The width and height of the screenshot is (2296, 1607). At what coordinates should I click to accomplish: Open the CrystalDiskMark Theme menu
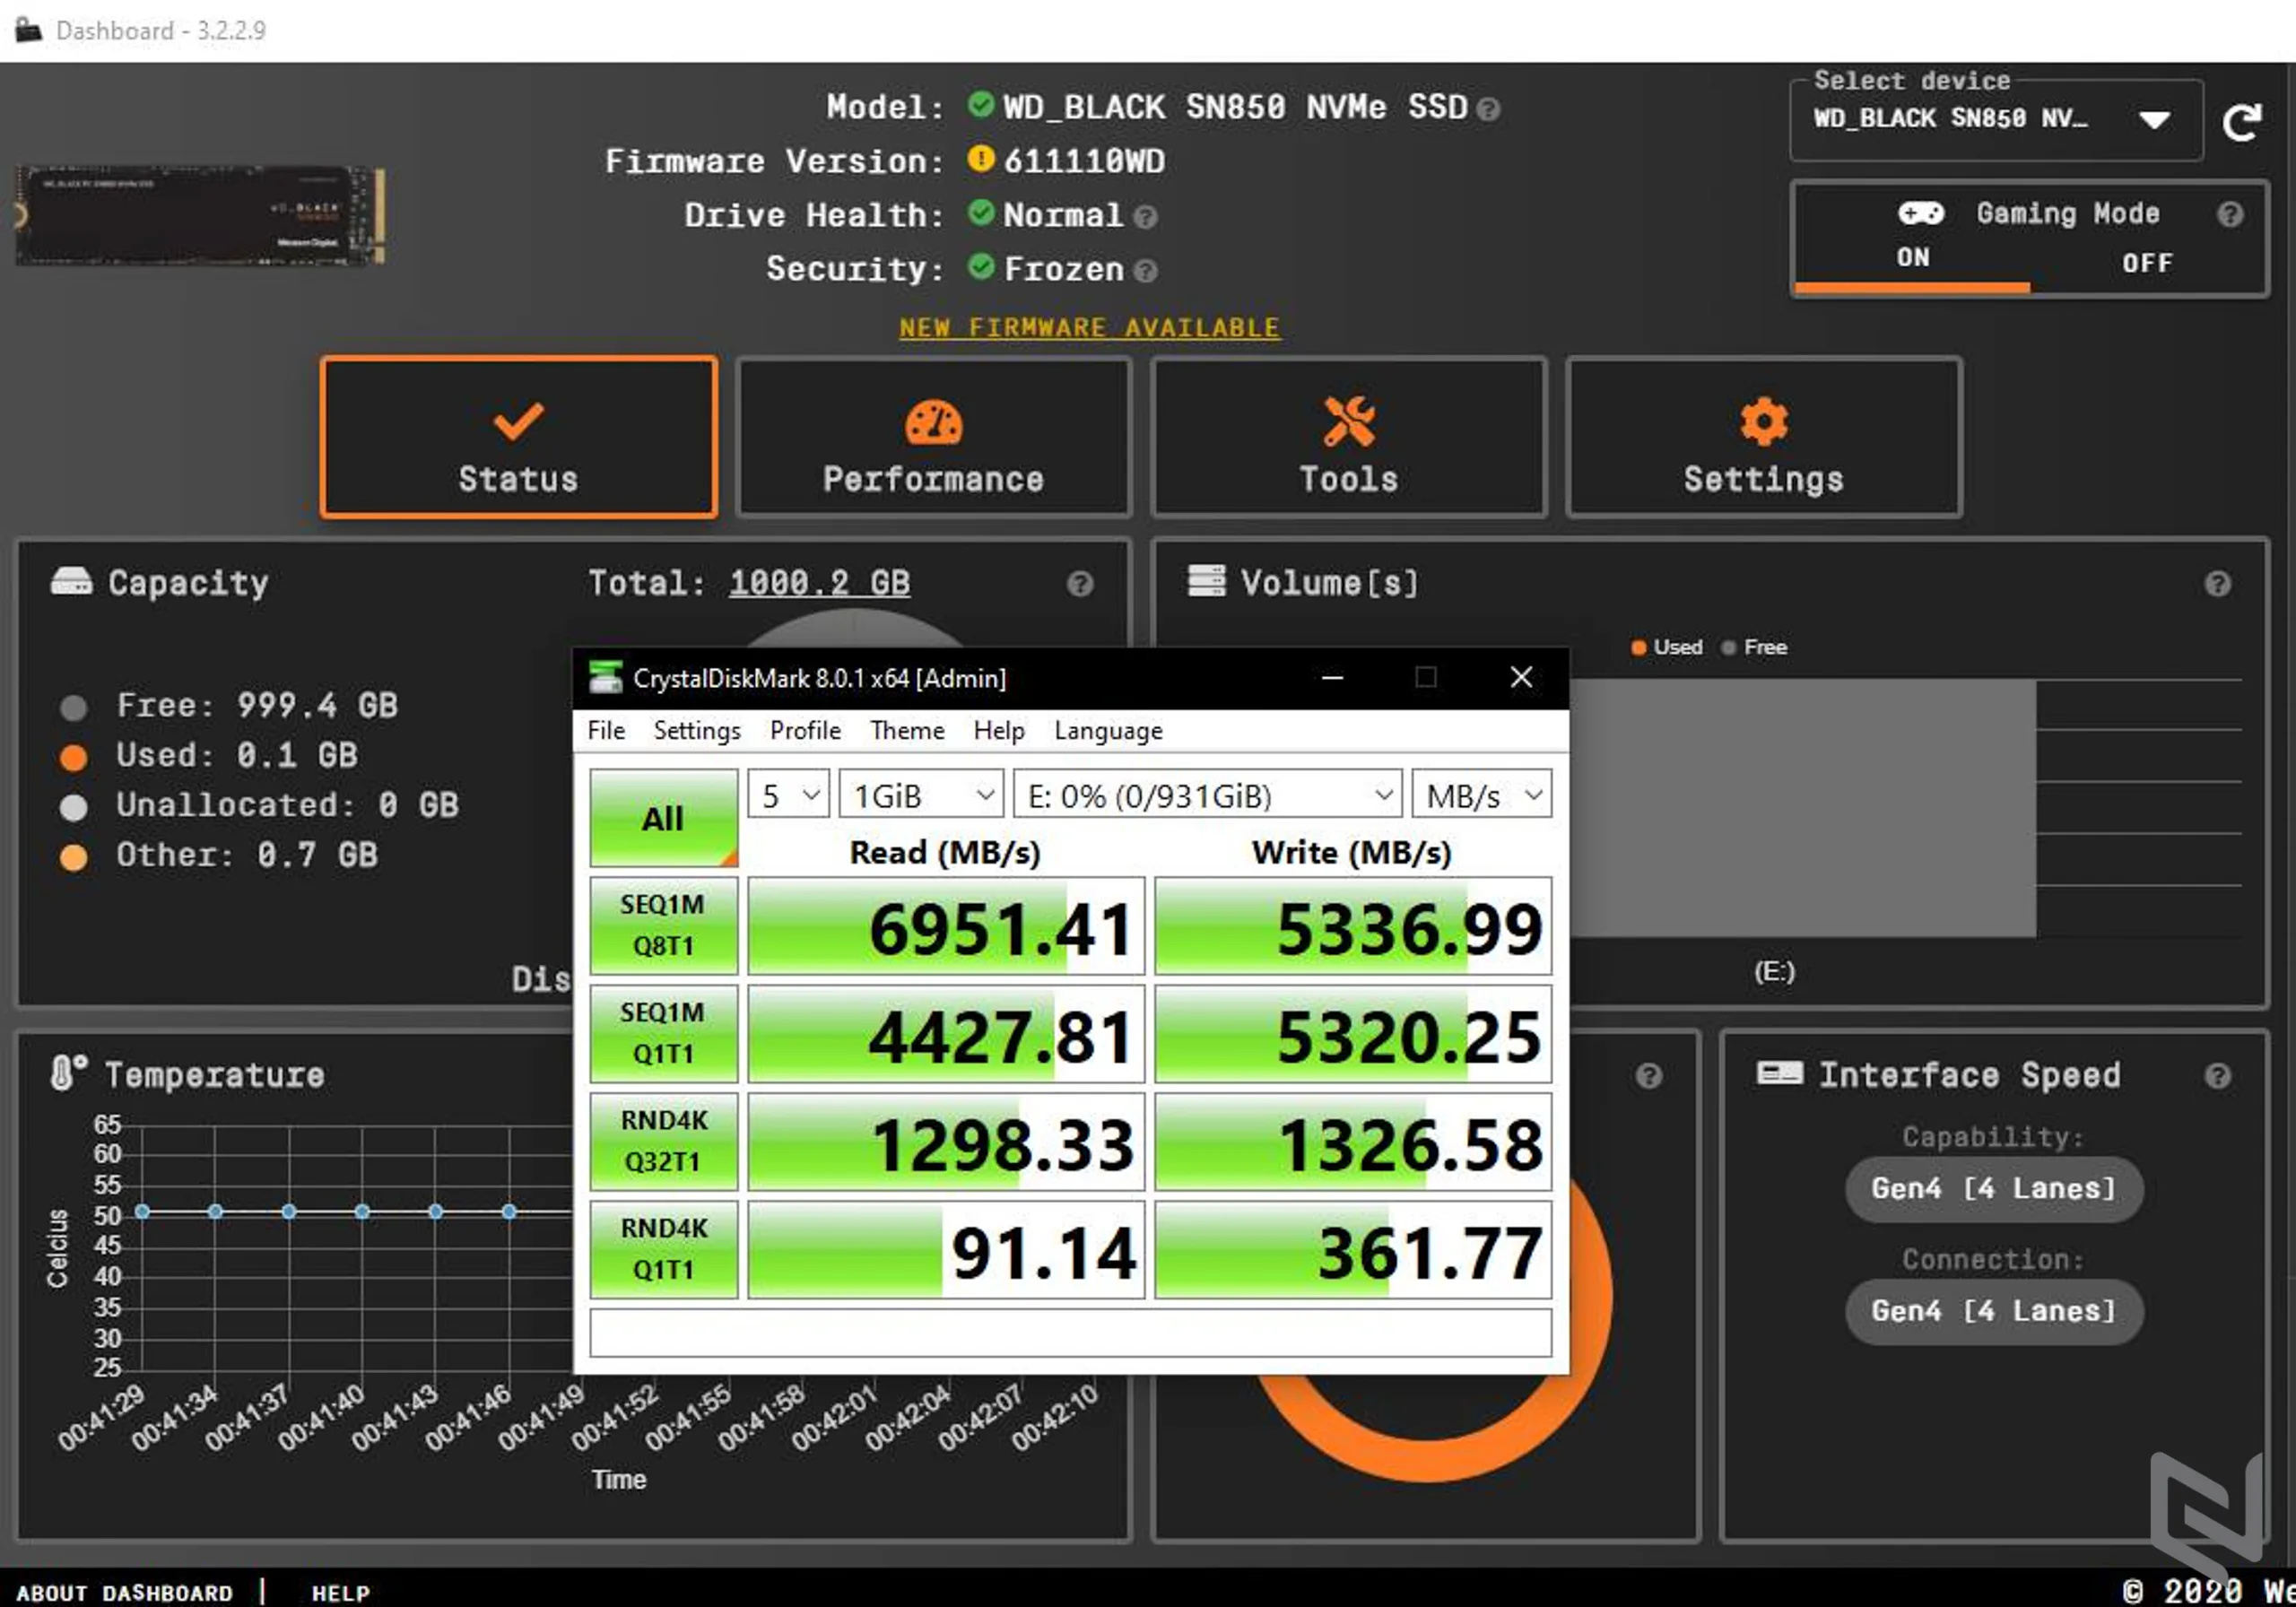[x=907, y=731]
